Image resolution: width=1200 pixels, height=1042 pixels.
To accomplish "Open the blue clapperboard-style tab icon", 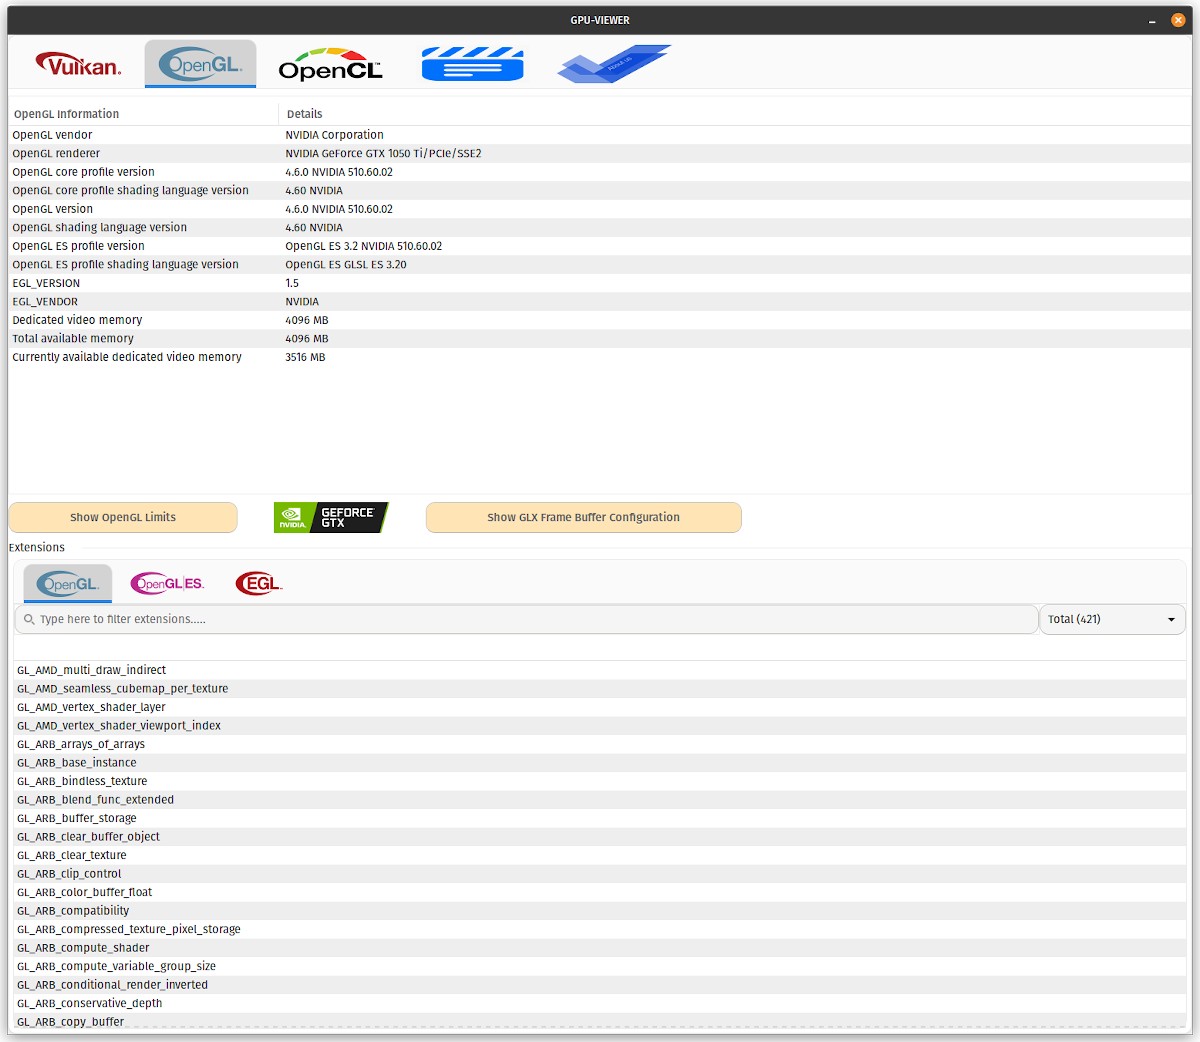I will [473, 65].
